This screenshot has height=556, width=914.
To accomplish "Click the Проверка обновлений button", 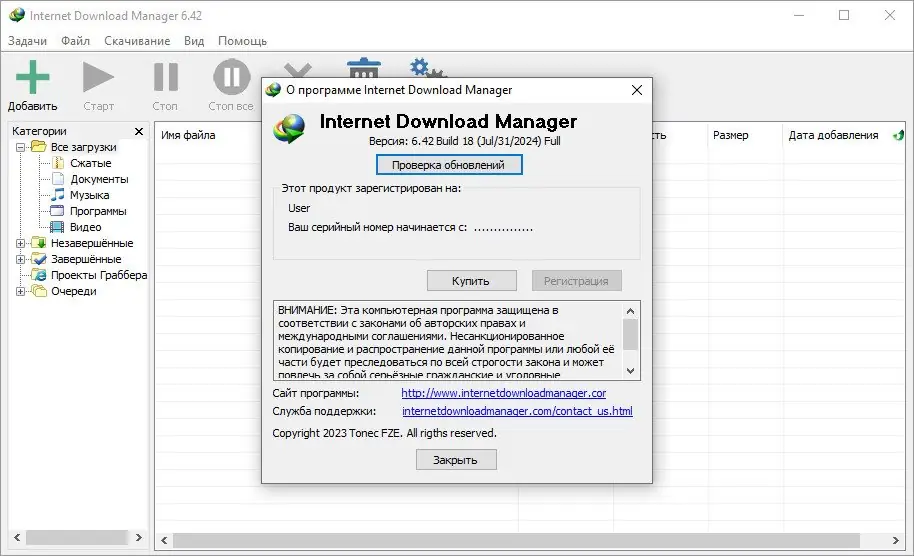I will coord(449,165).
